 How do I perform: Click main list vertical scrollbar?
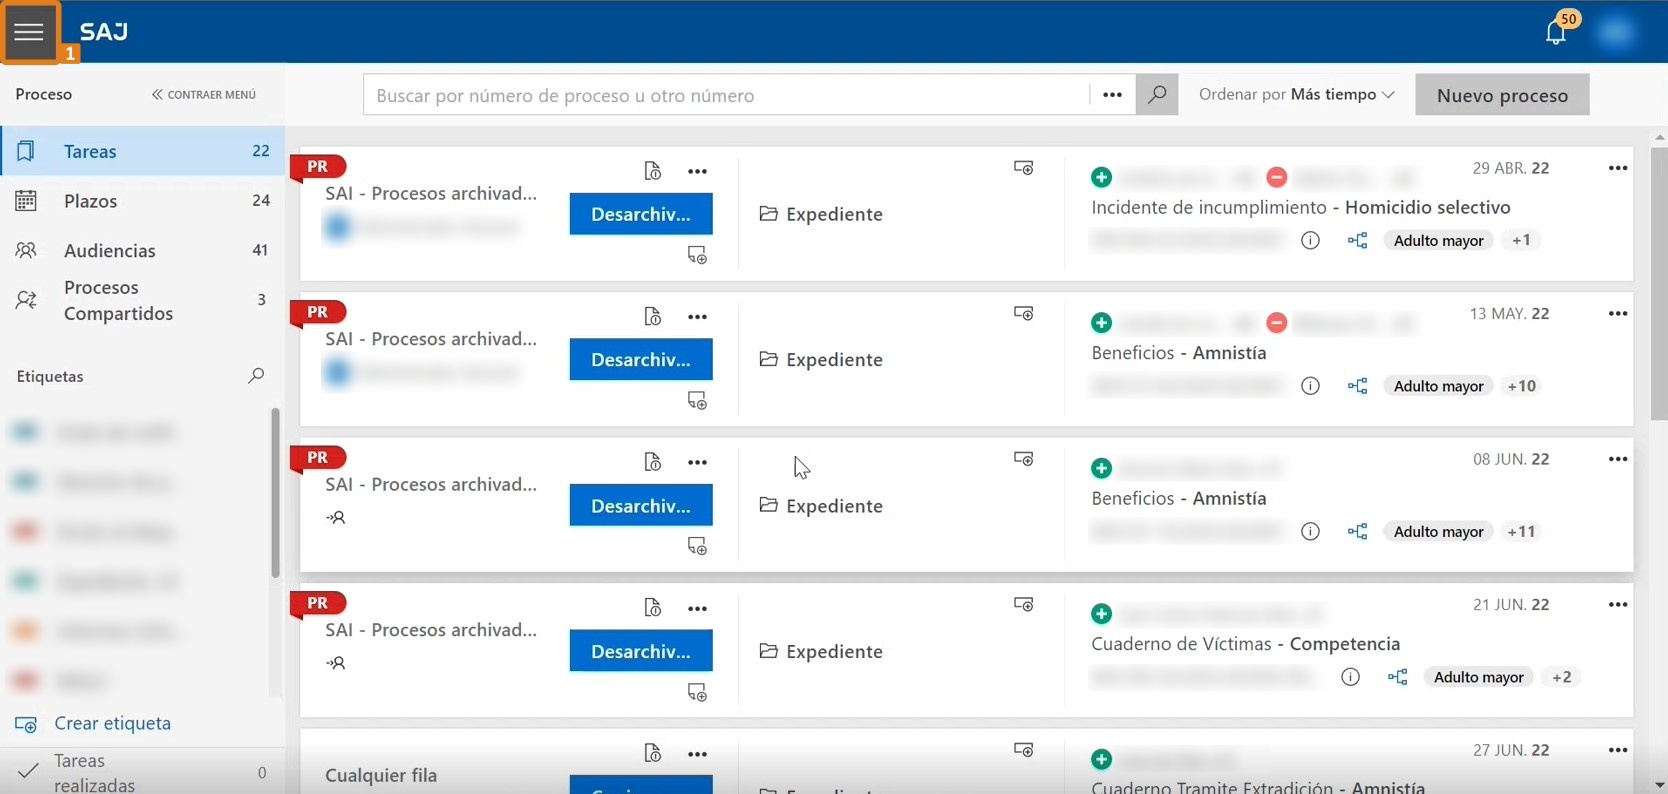(x=1659, y=283)
